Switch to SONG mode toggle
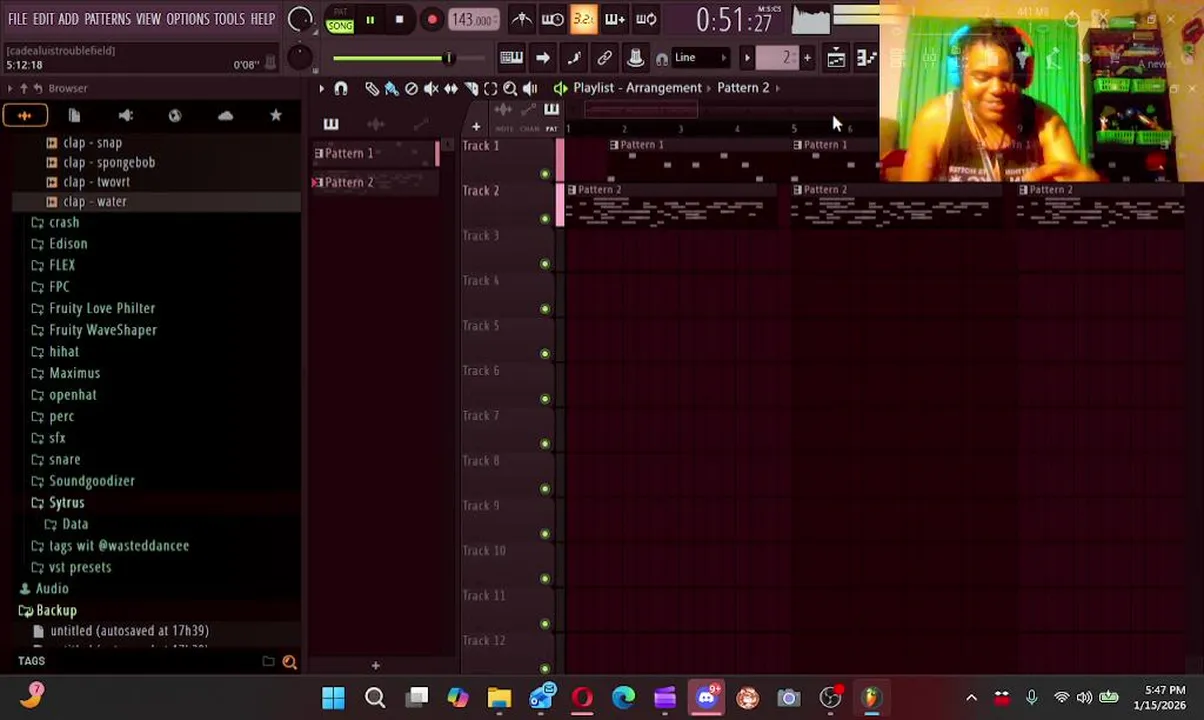The width and height of the screenshot is (1204, 720). tap(340, 26)
